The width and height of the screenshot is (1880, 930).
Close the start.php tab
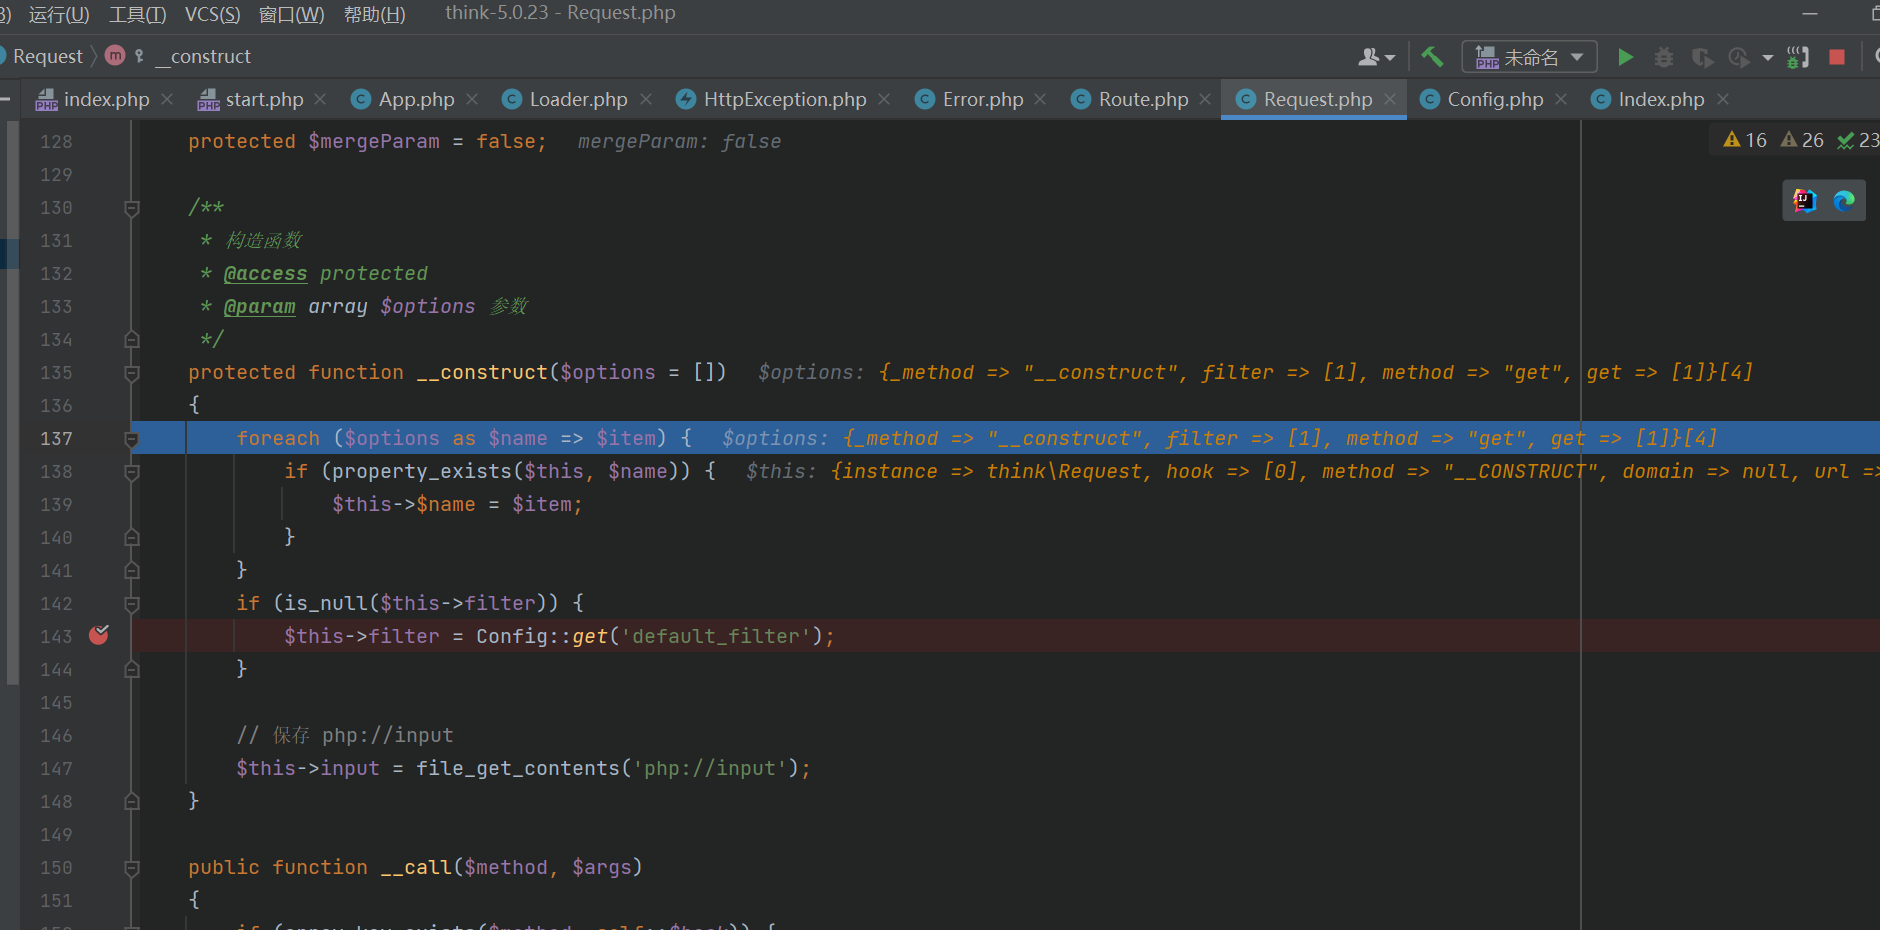coord(320,99)
